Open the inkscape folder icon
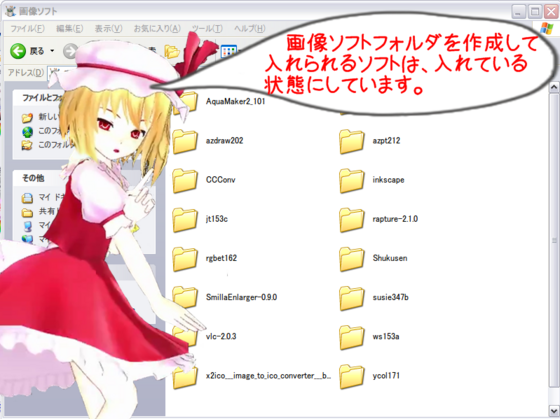The height and width of the screenshot is (419, 560). [x=352, y=181]
